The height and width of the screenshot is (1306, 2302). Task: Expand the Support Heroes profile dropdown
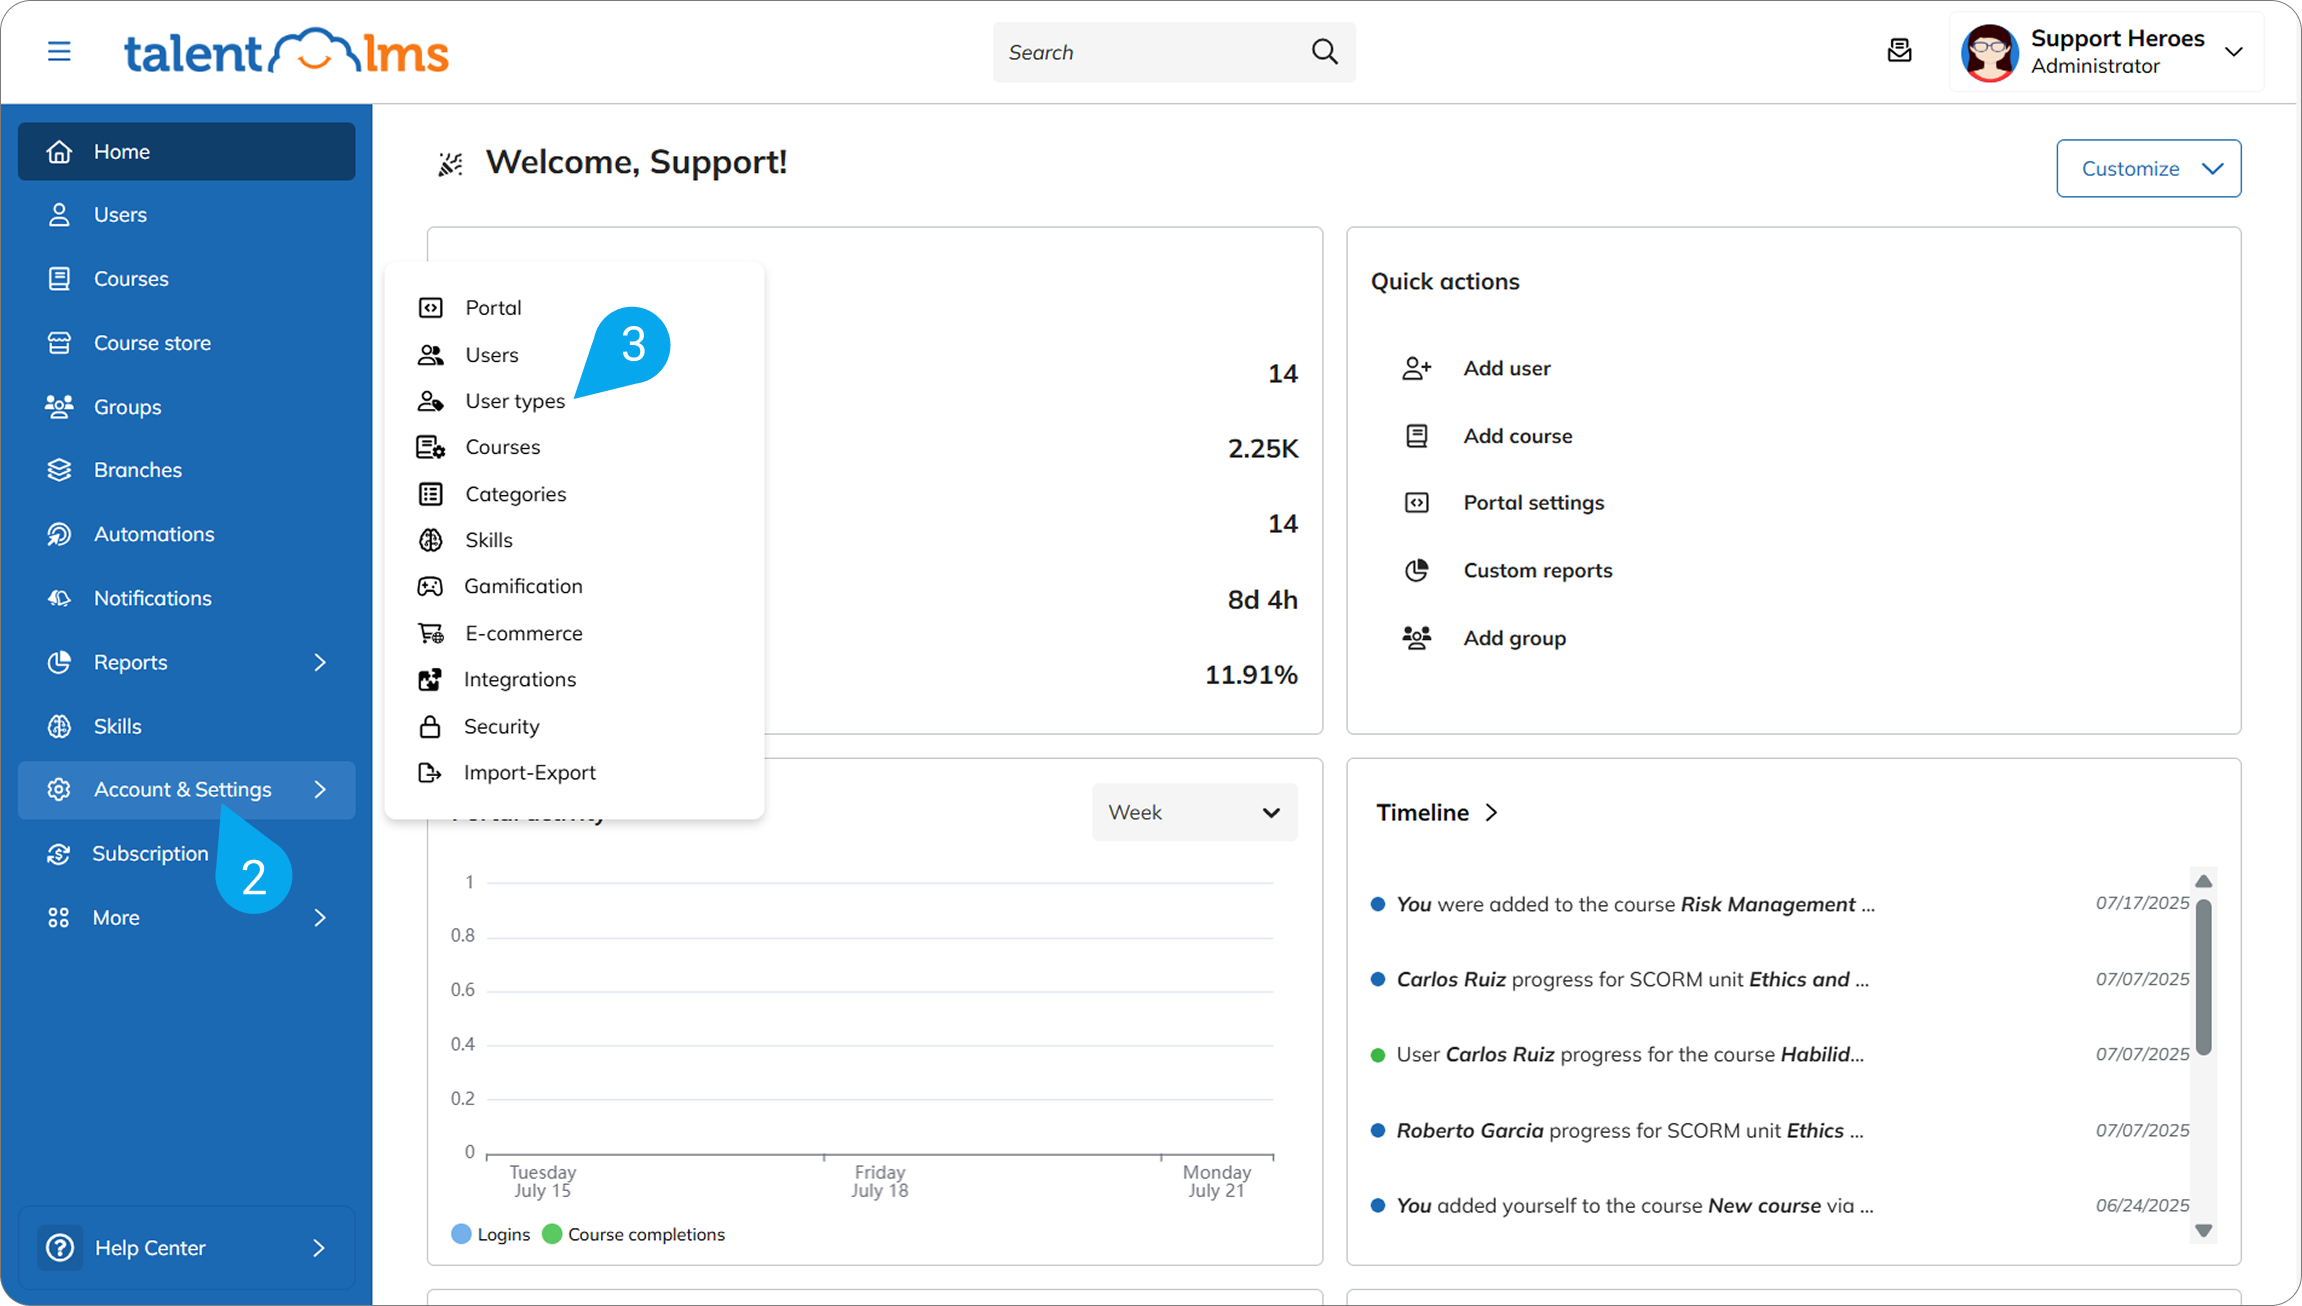[x=2234, y=52]
